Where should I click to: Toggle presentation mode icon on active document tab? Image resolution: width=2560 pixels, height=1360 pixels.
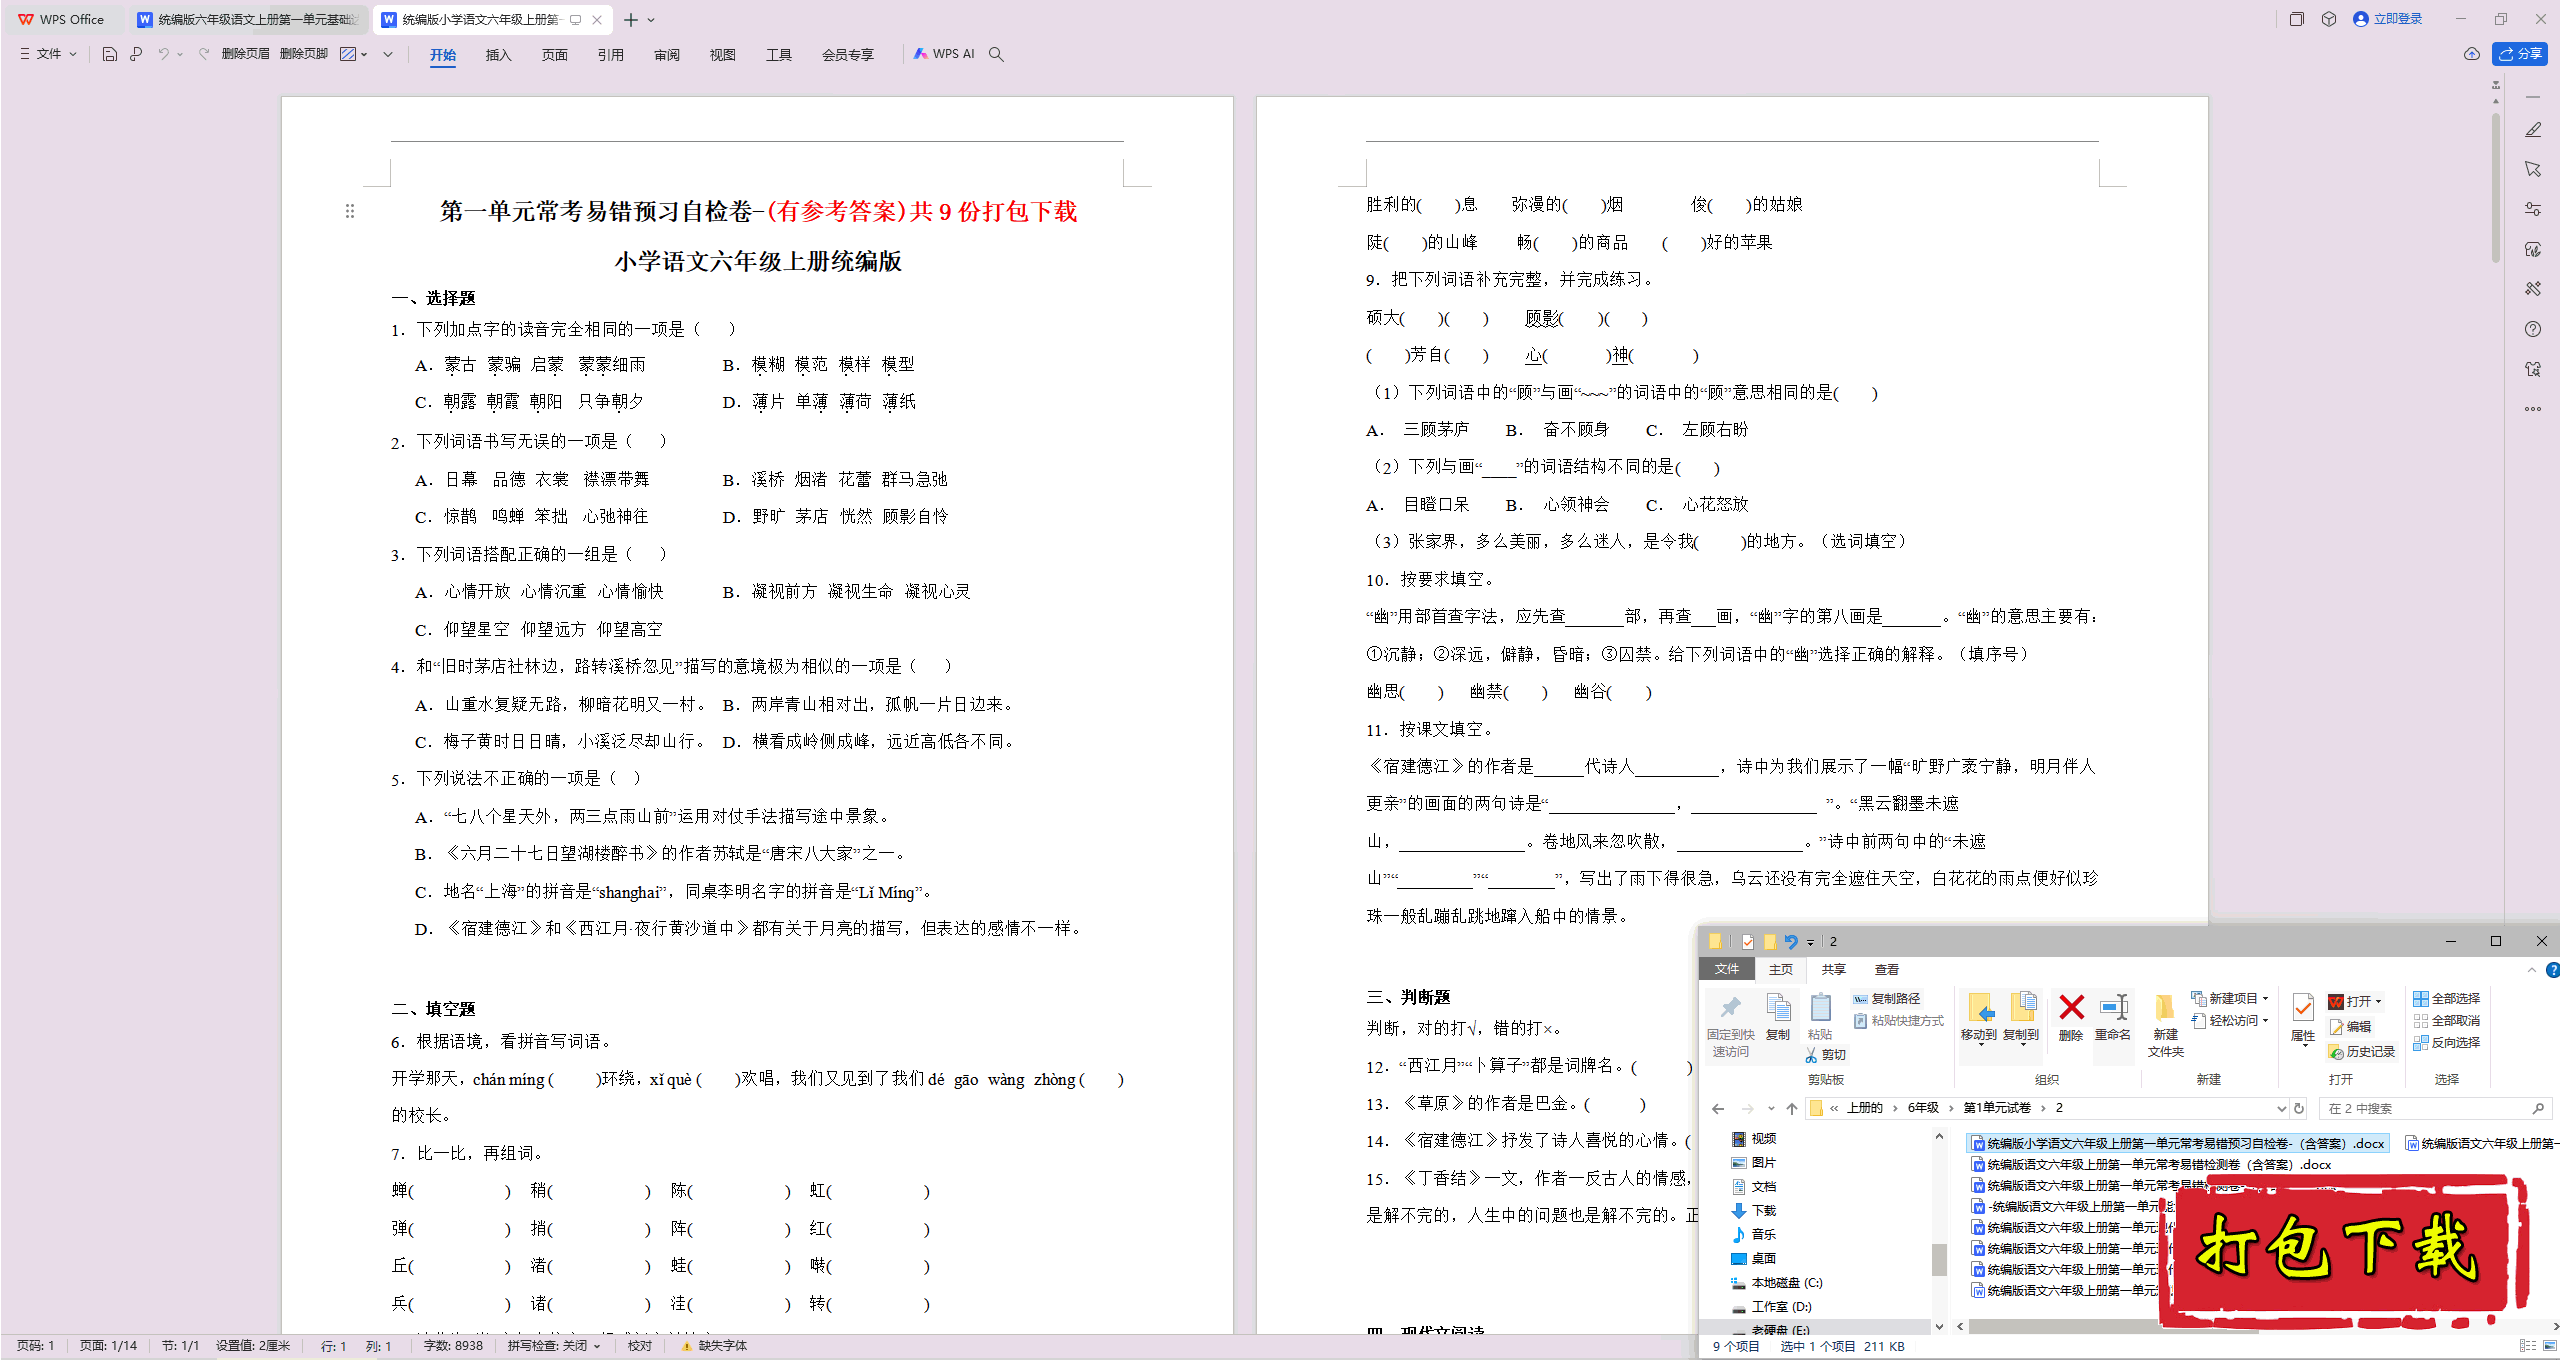click(575, 19)
